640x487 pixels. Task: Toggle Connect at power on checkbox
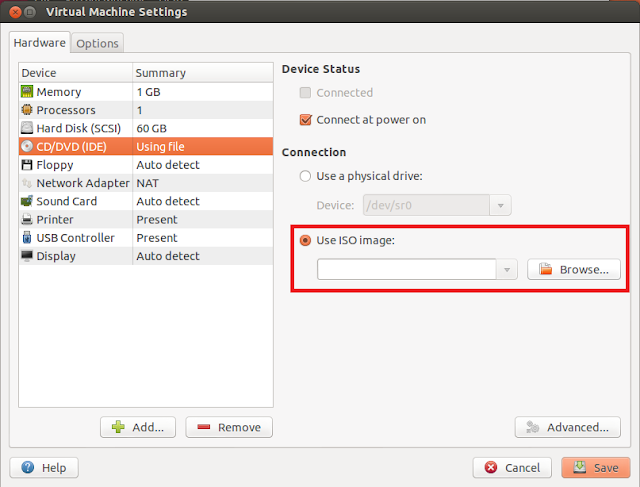coord(306,120)
